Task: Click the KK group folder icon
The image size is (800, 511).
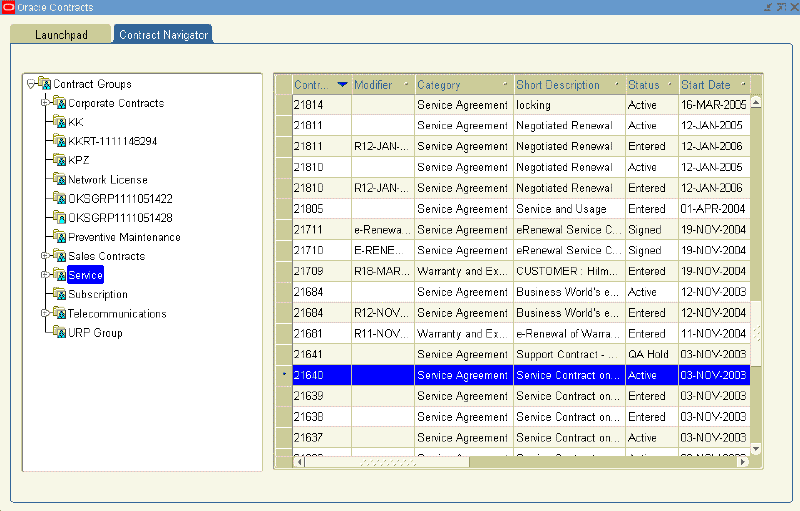Action: pyautogui.click(x=60, y=122)
